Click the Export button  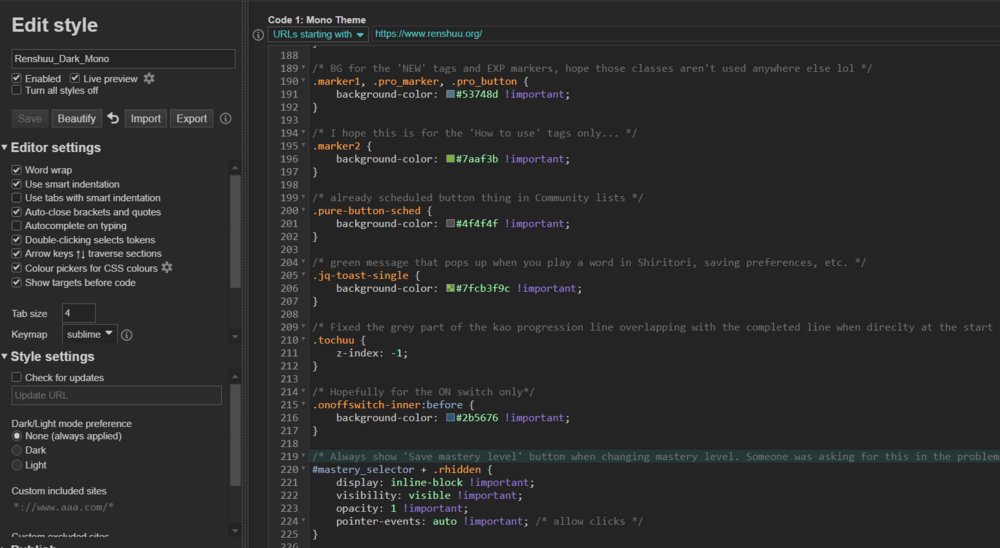click(x=192, y=118)
